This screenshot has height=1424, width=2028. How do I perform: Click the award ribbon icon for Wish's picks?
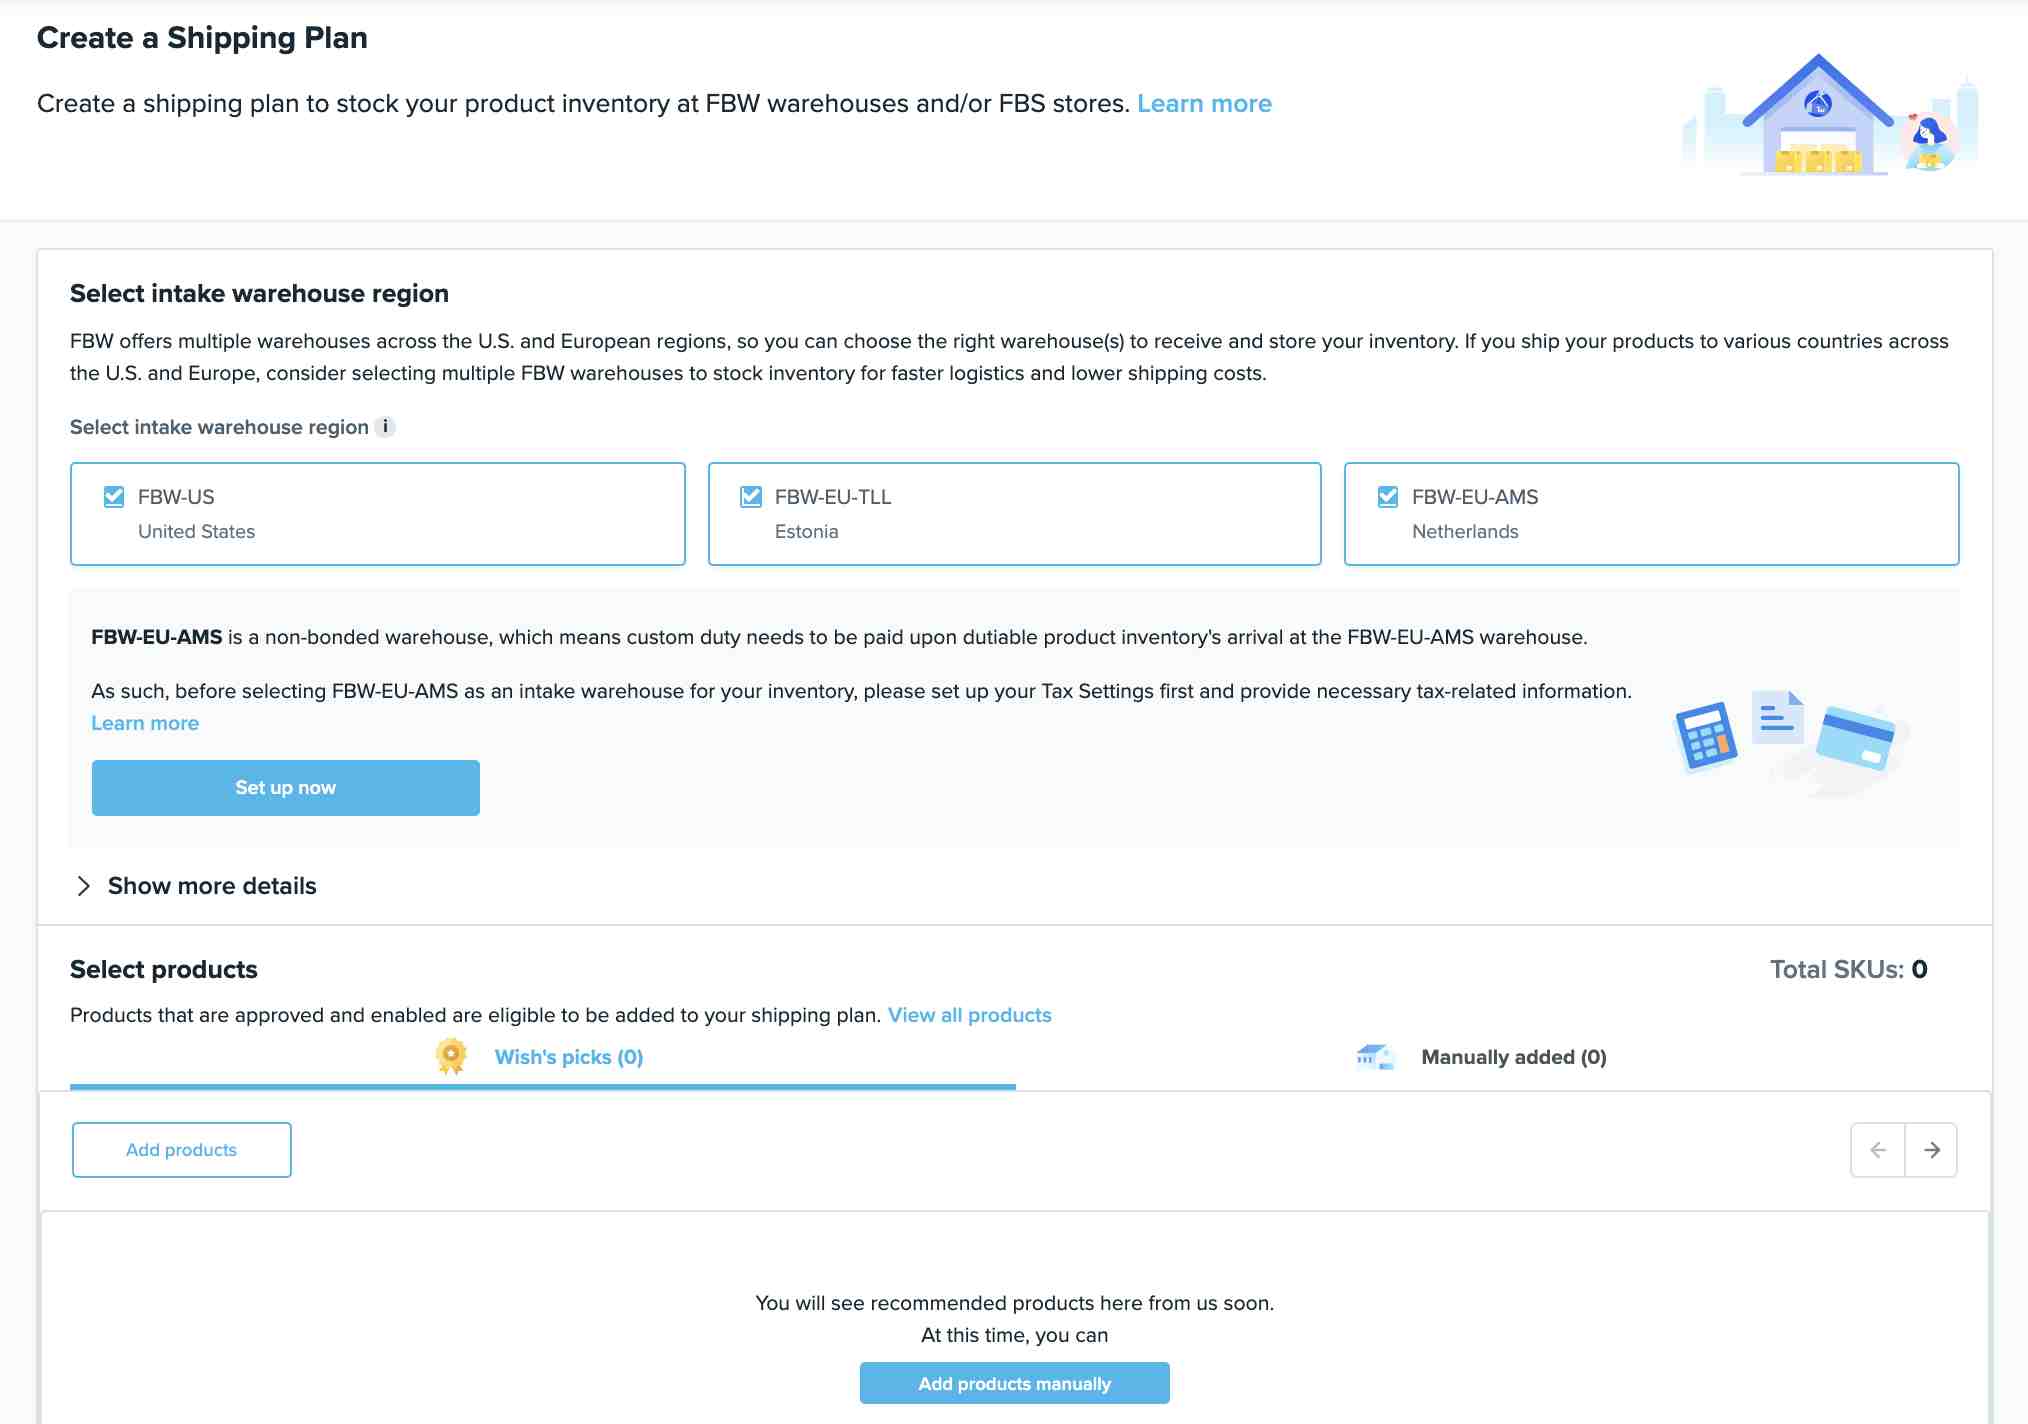pyautogui.click(x=451, y=1057)
